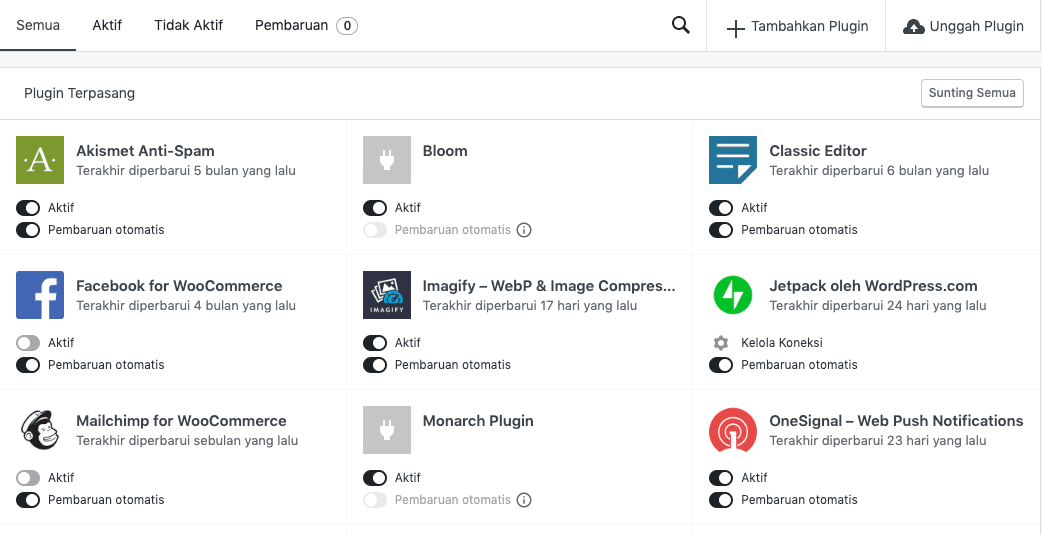Click the Unggah Plugin button
This screenshot has width=1042, height=535.
964,26
